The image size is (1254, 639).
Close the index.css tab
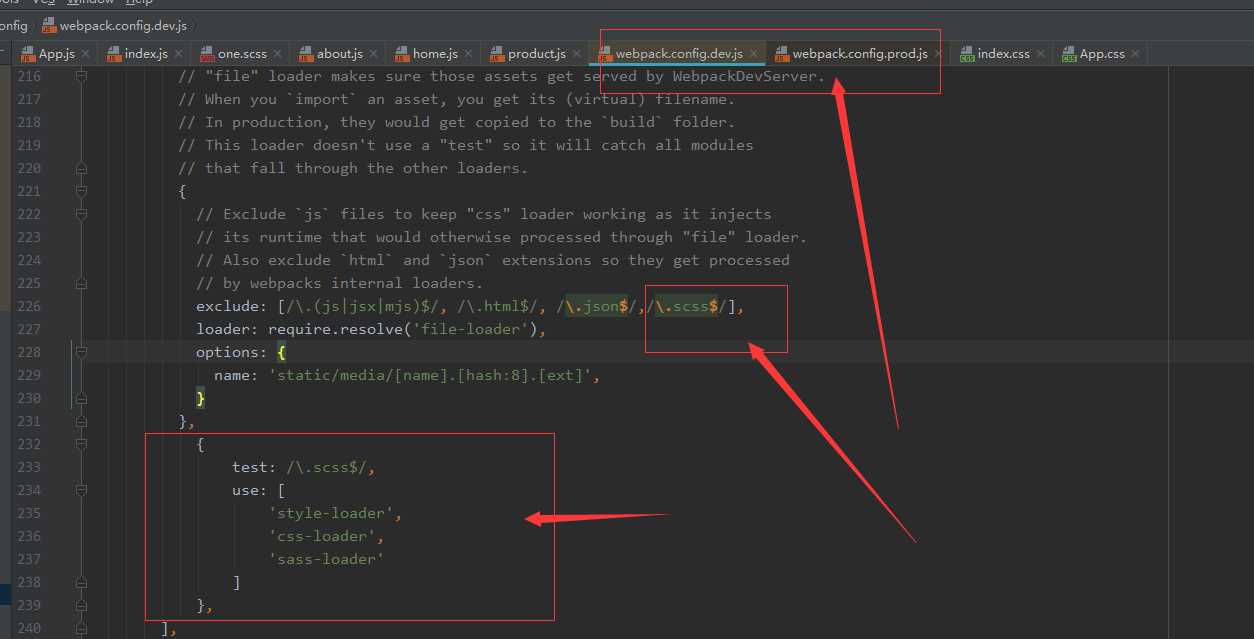[x=1040, y=54]
